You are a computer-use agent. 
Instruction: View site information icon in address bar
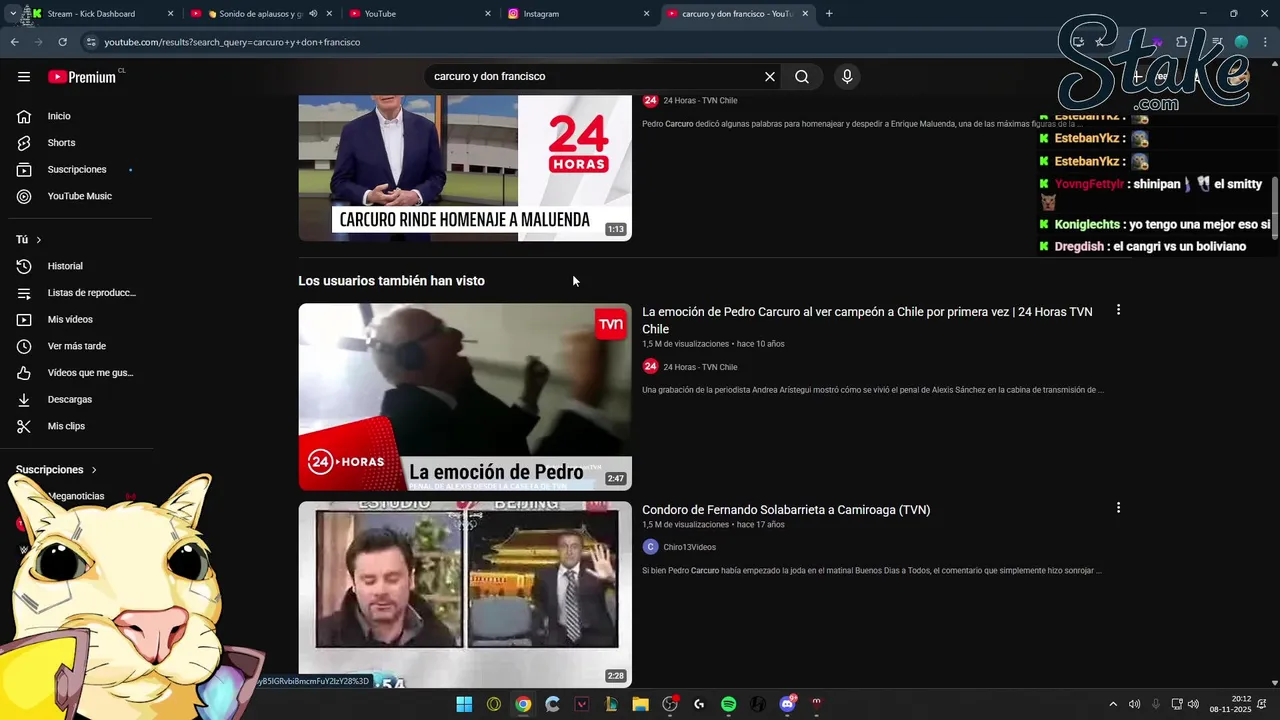pyautogui.click(x=91, y=42)
